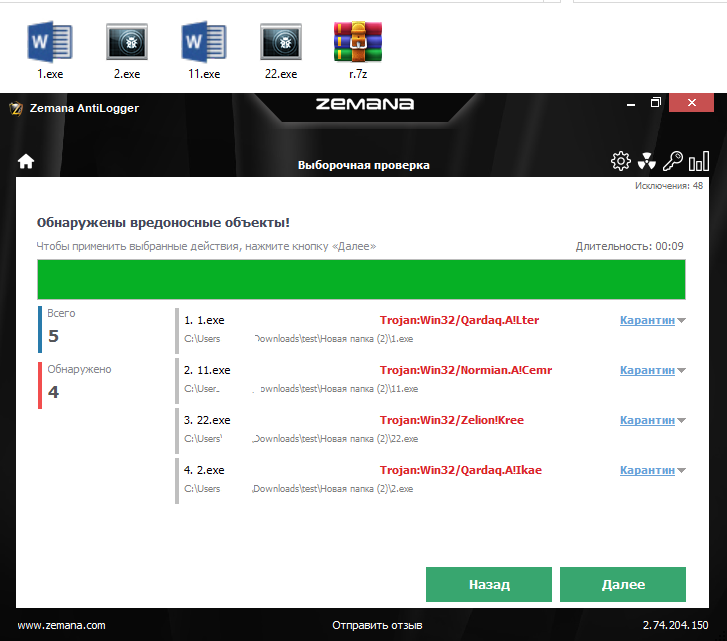
Task: Click the Карантин link for 1.exe
Action: pos(647,320)
